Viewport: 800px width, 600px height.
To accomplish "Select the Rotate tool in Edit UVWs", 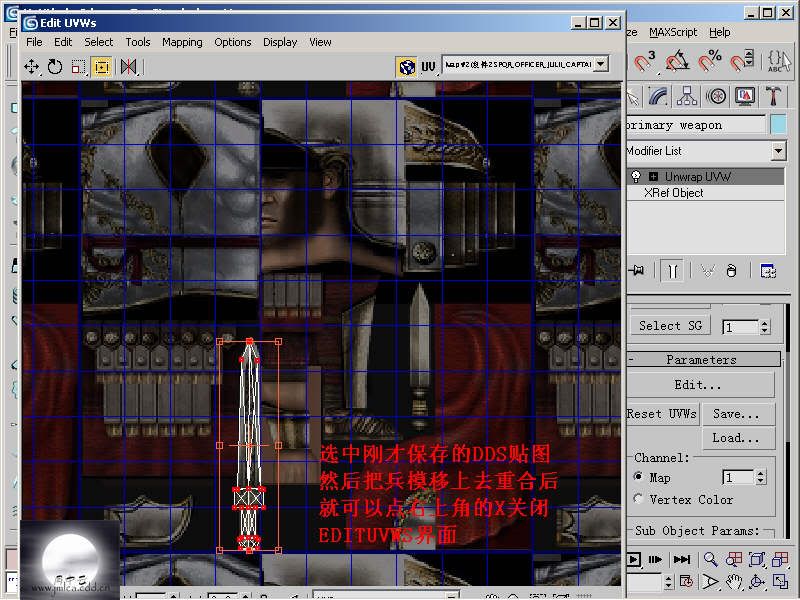I will 54,67.
